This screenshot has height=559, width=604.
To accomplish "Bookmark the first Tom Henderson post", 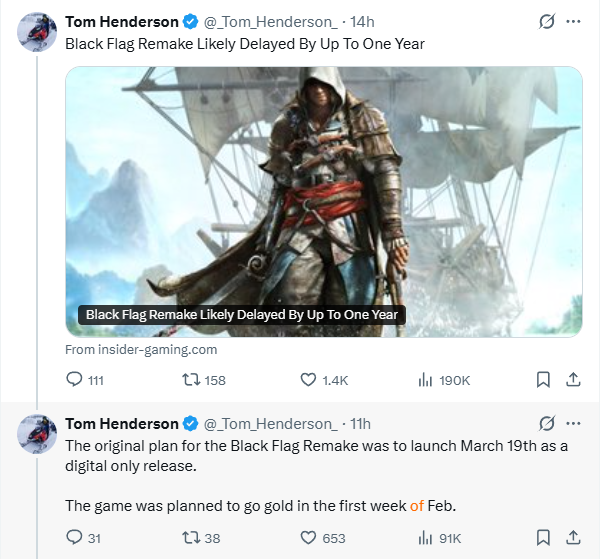I will (x=543, y=380).
